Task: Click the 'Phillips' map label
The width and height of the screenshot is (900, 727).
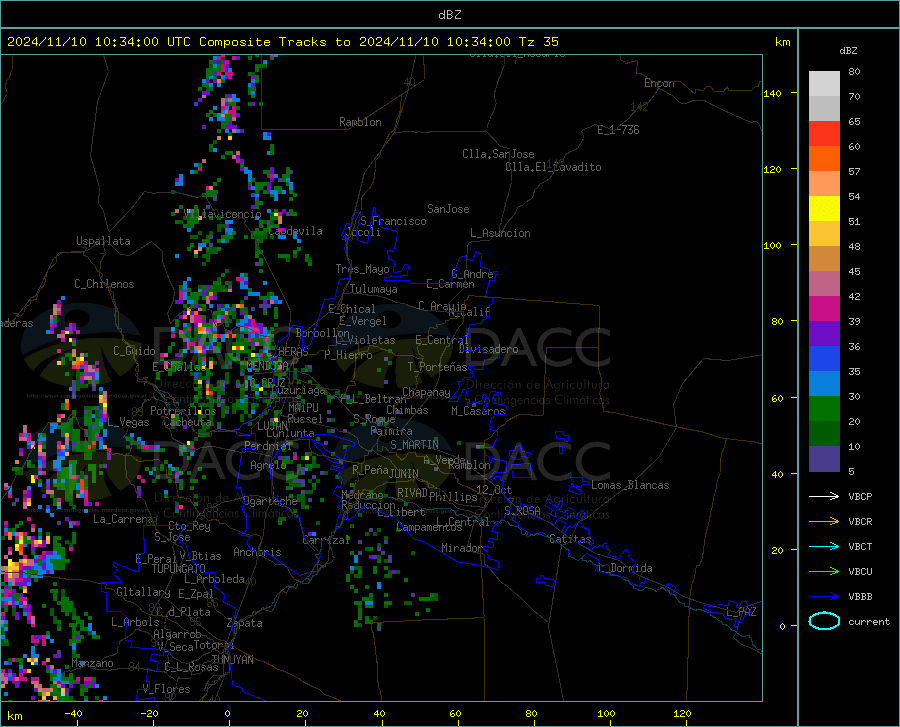Action: pos(453,496)
